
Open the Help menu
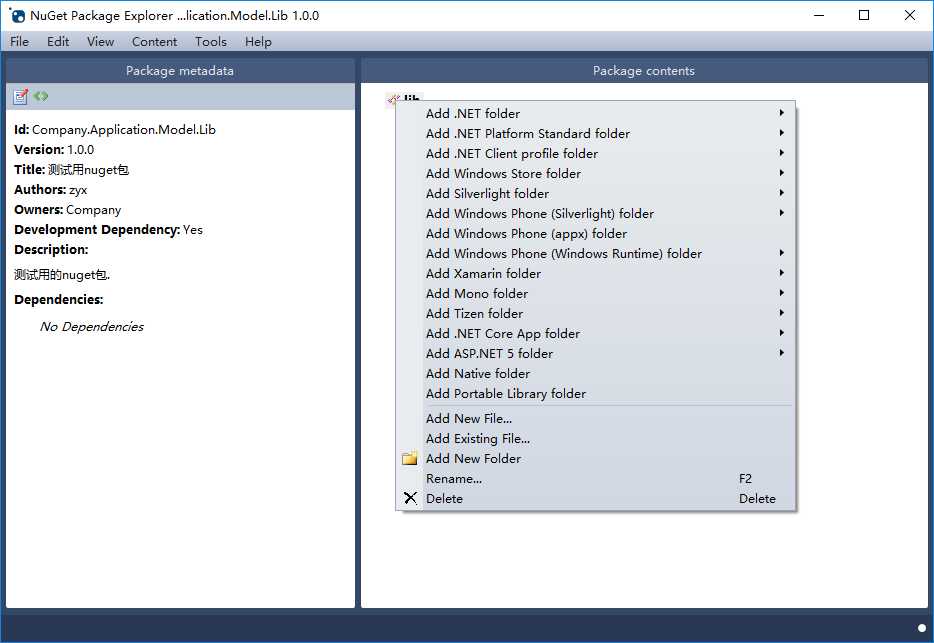coord(258,42)
